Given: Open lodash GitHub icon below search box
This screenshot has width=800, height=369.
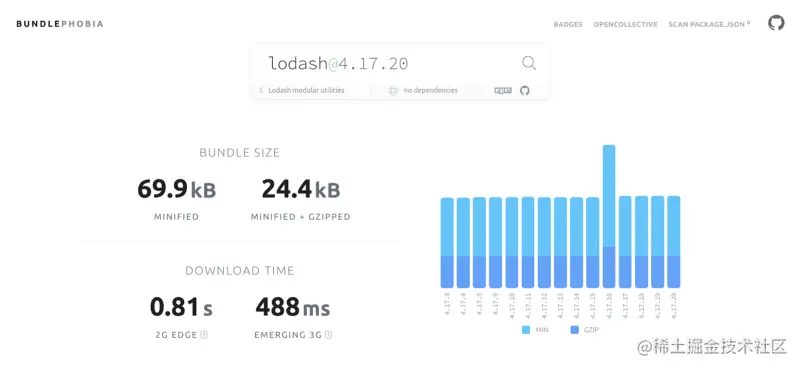Looking at the screenshot, I should tap(524, 90).
